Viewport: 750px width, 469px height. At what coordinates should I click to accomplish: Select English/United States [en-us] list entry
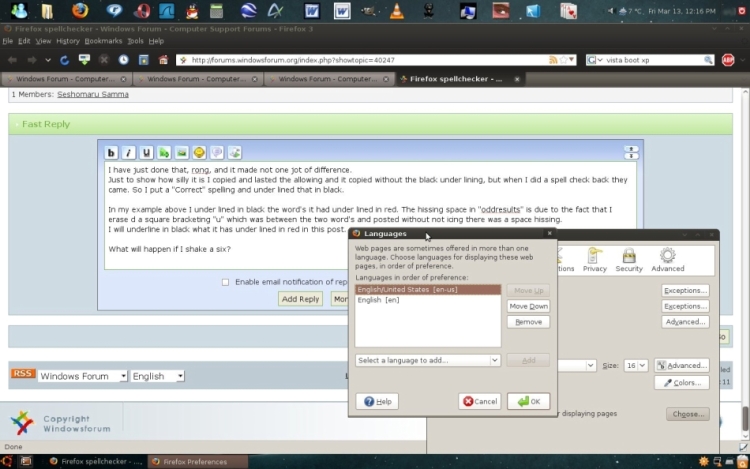[428, 289]
